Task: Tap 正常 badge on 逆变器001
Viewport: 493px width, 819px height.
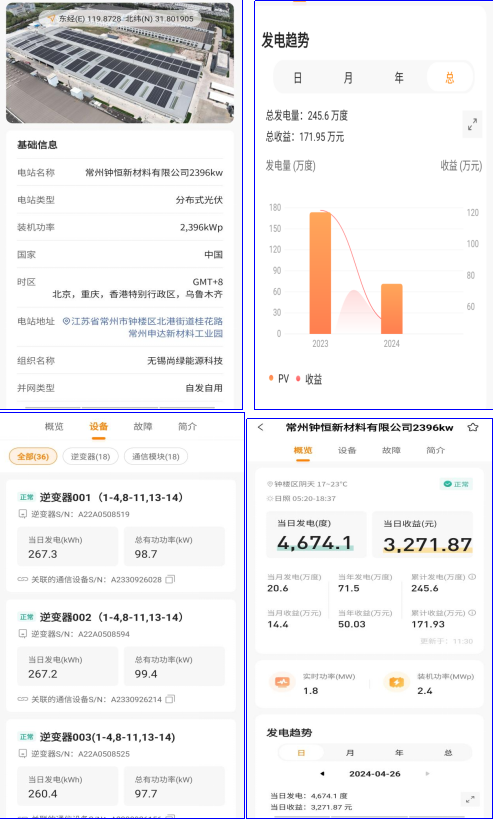Action: 27,497
